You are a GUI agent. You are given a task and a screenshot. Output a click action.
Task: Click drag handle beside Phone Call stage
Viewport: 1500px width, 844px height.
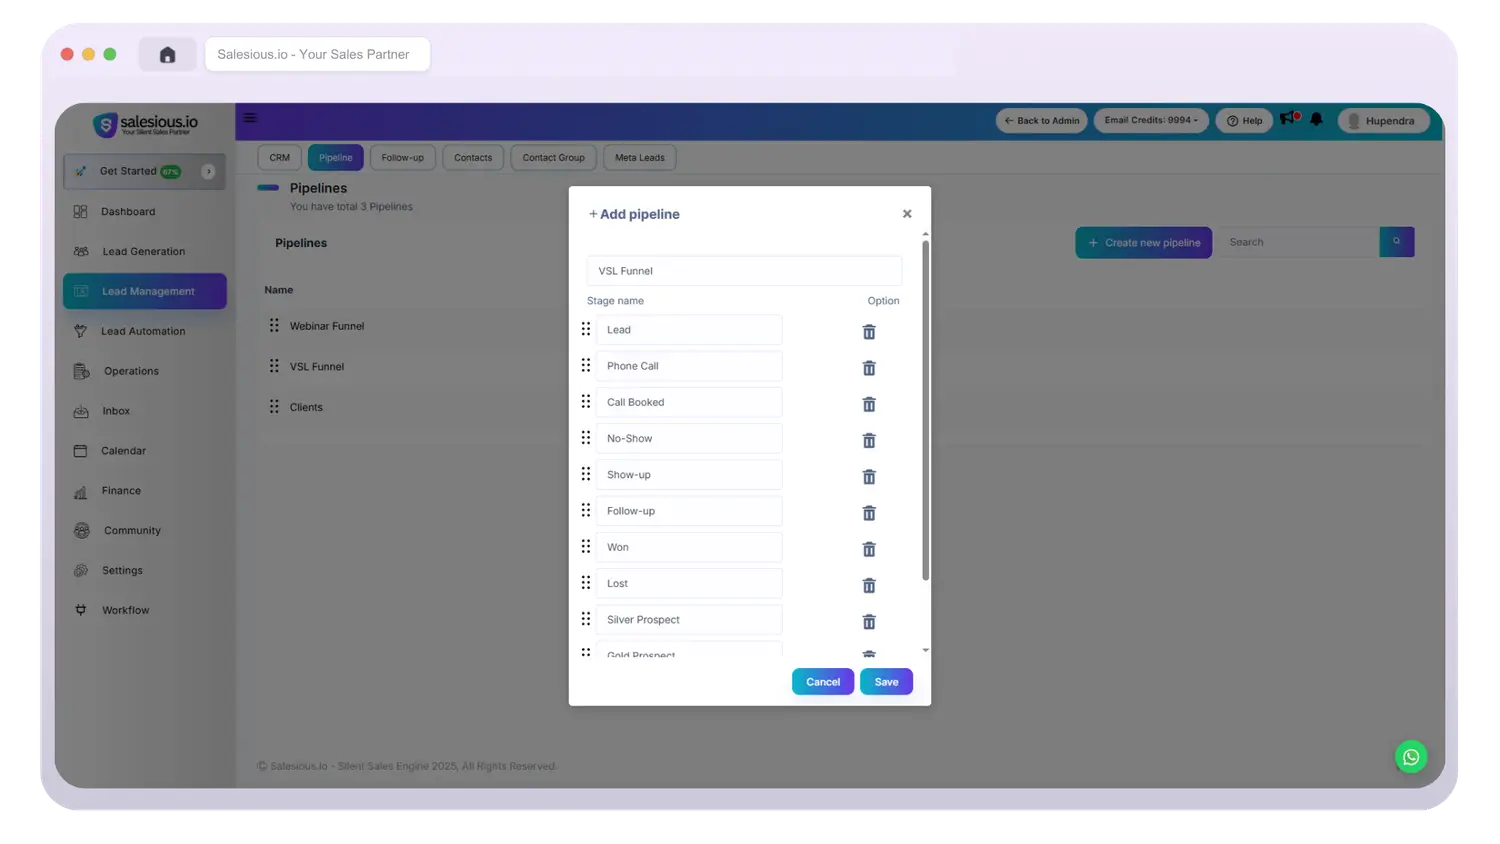586,366
